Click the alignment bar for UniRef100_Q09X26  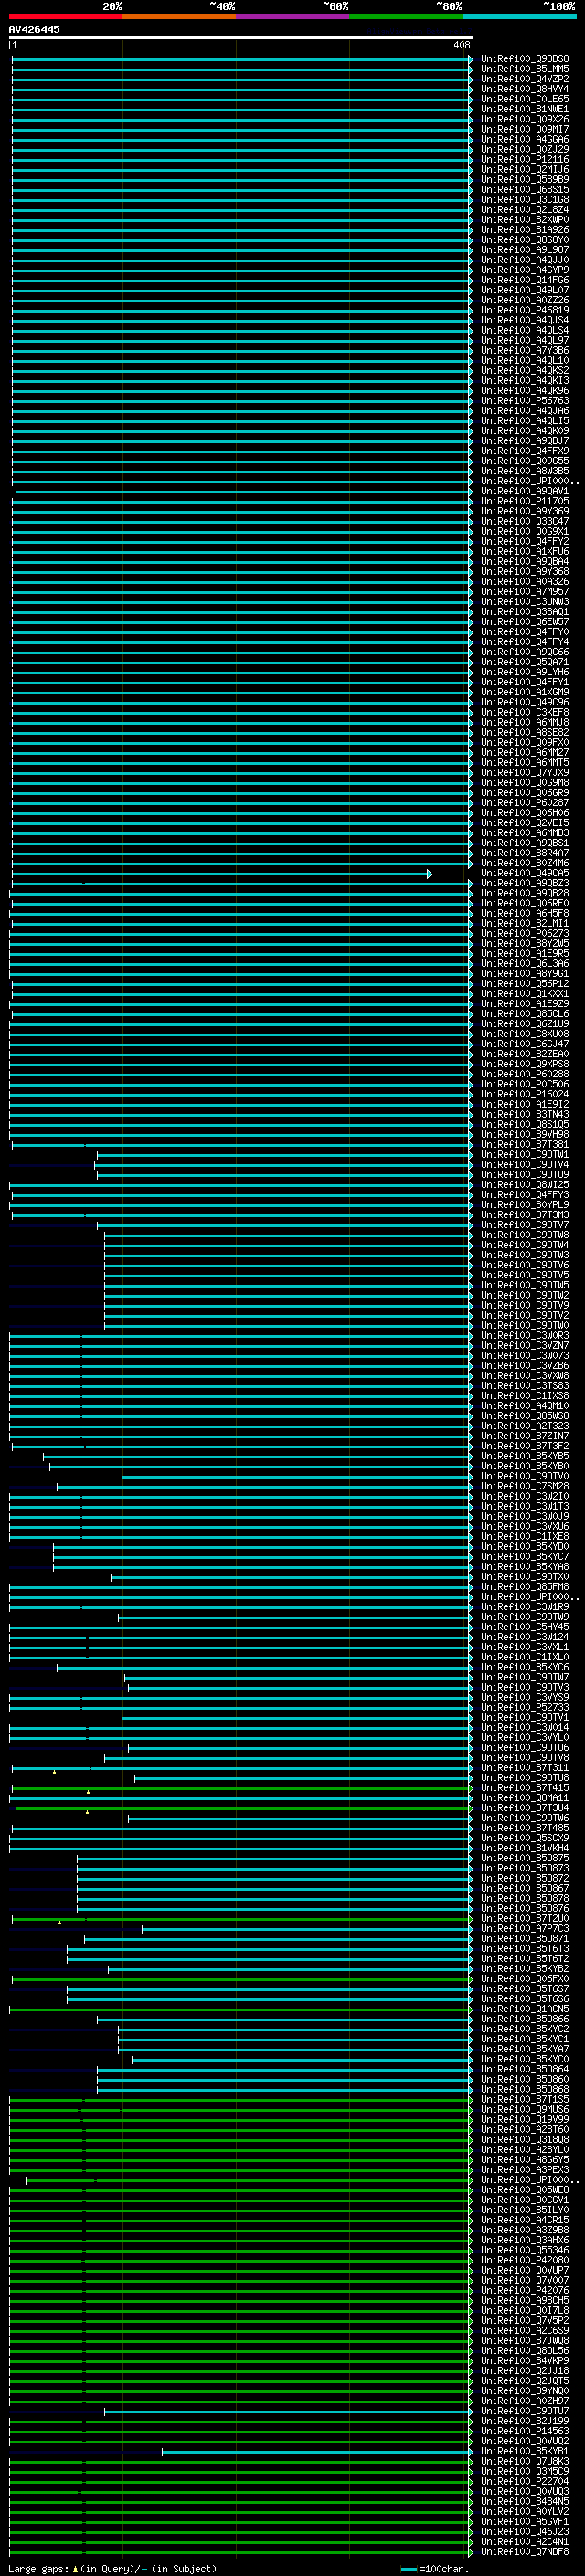coord(241,119)
